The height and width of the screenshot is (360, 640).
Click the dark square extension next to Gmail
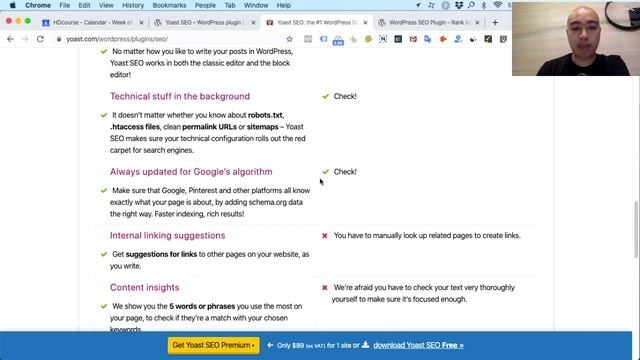coord(398,39)
